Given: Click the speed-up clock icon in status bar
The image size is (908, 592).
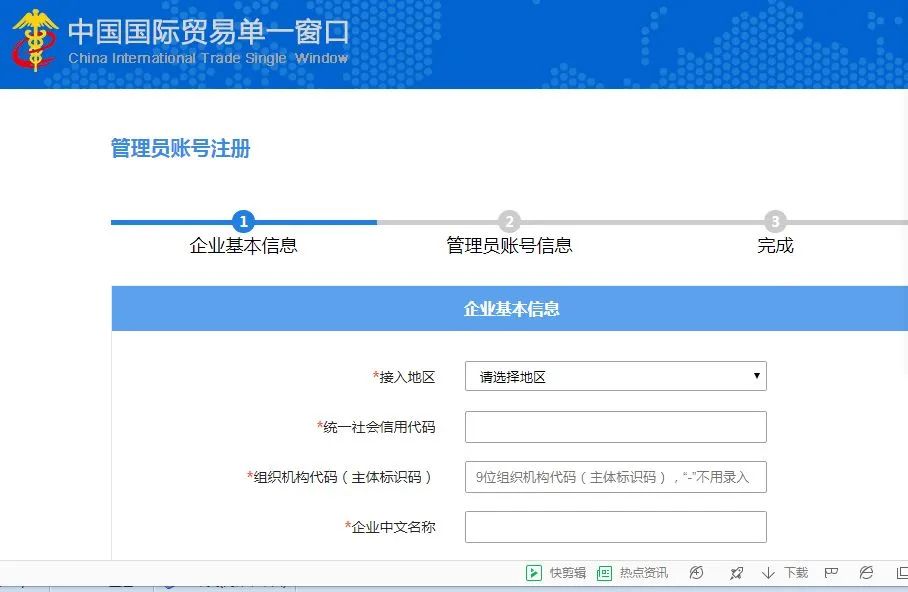Looking at the screenshot, I should pyautogui.click(x=697, y=573).
